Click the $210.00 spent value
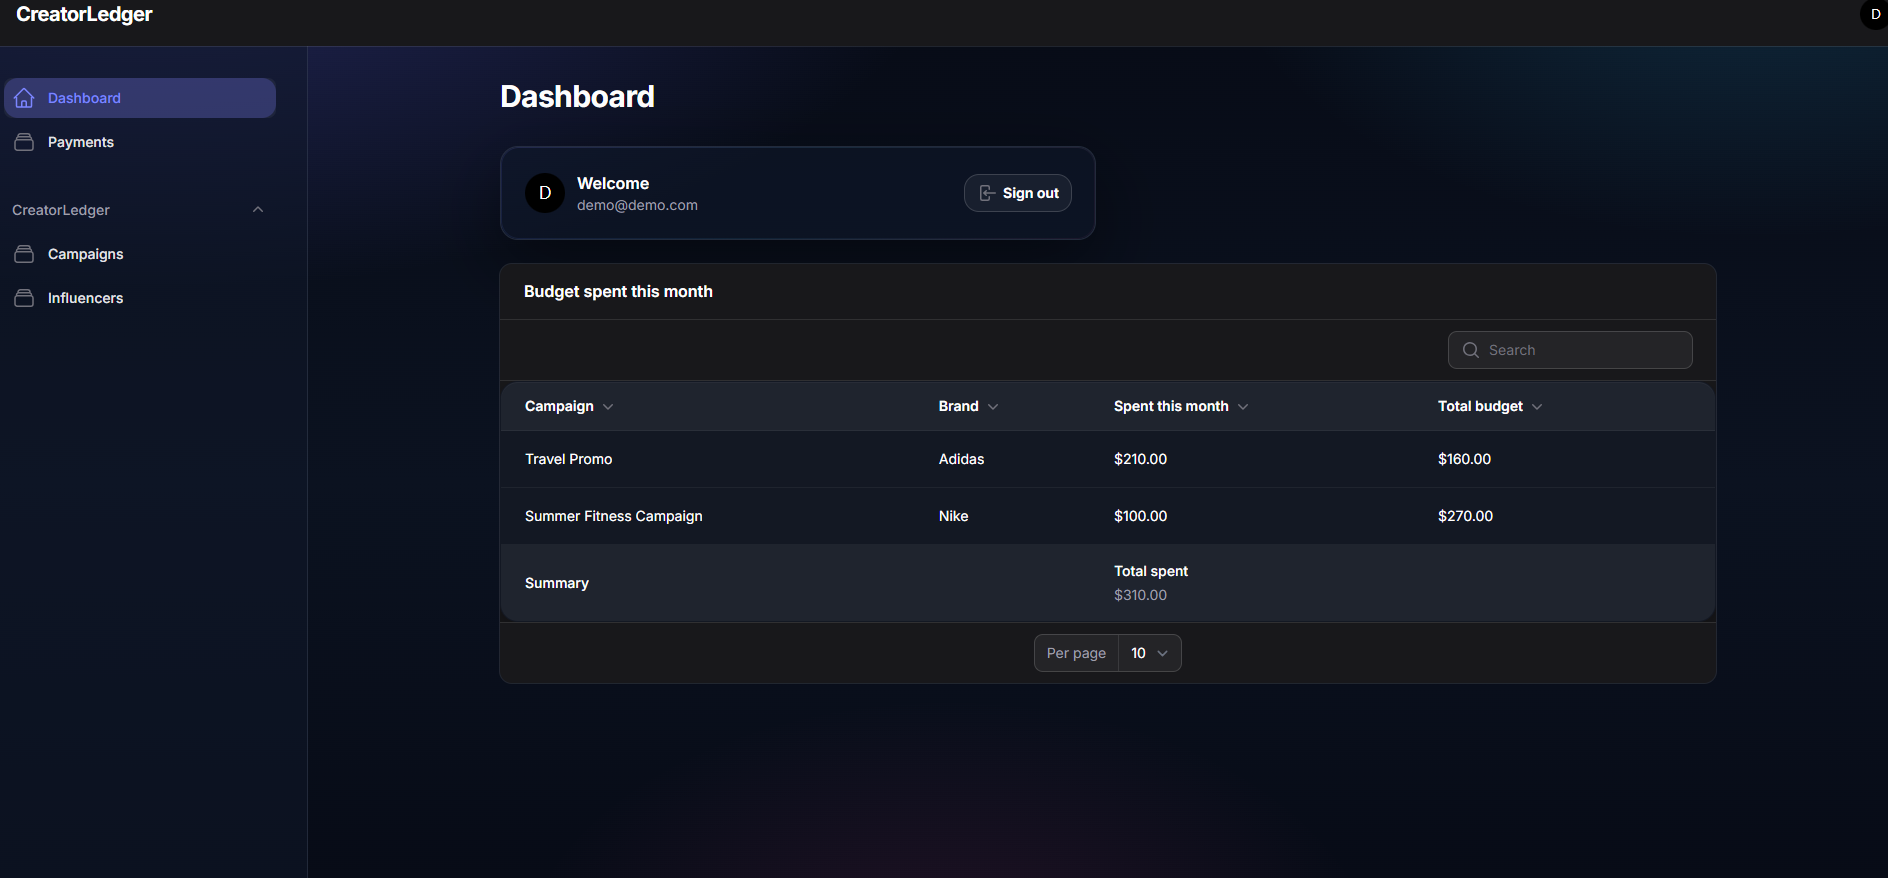Viewport: 1888px width, 878px height. pos(1140,459)
